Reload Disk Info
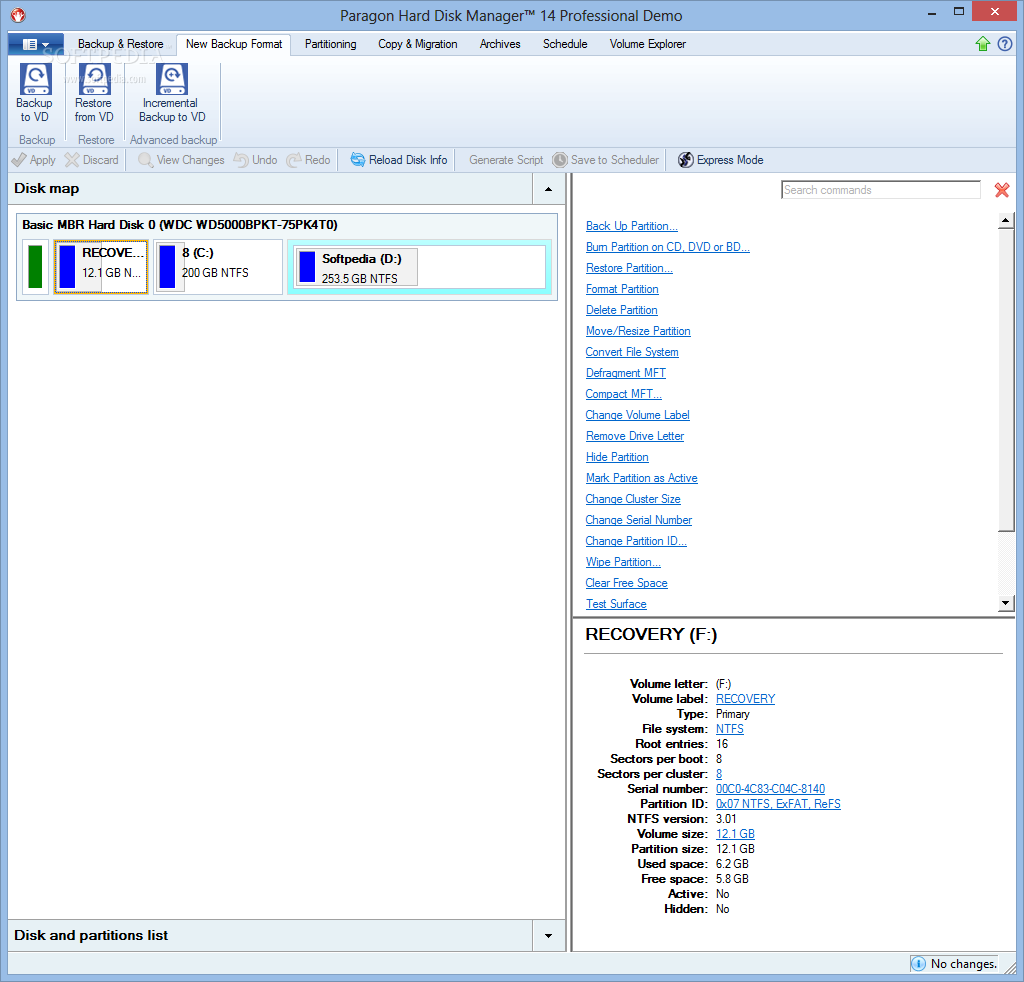 click(x=399, y=160)
